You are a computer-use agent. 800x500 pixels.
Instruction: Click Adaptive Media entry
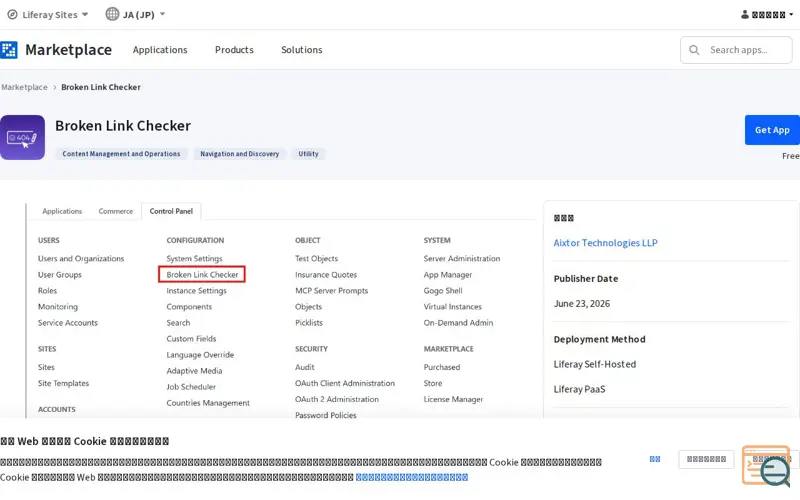click(x=194, y=371)
